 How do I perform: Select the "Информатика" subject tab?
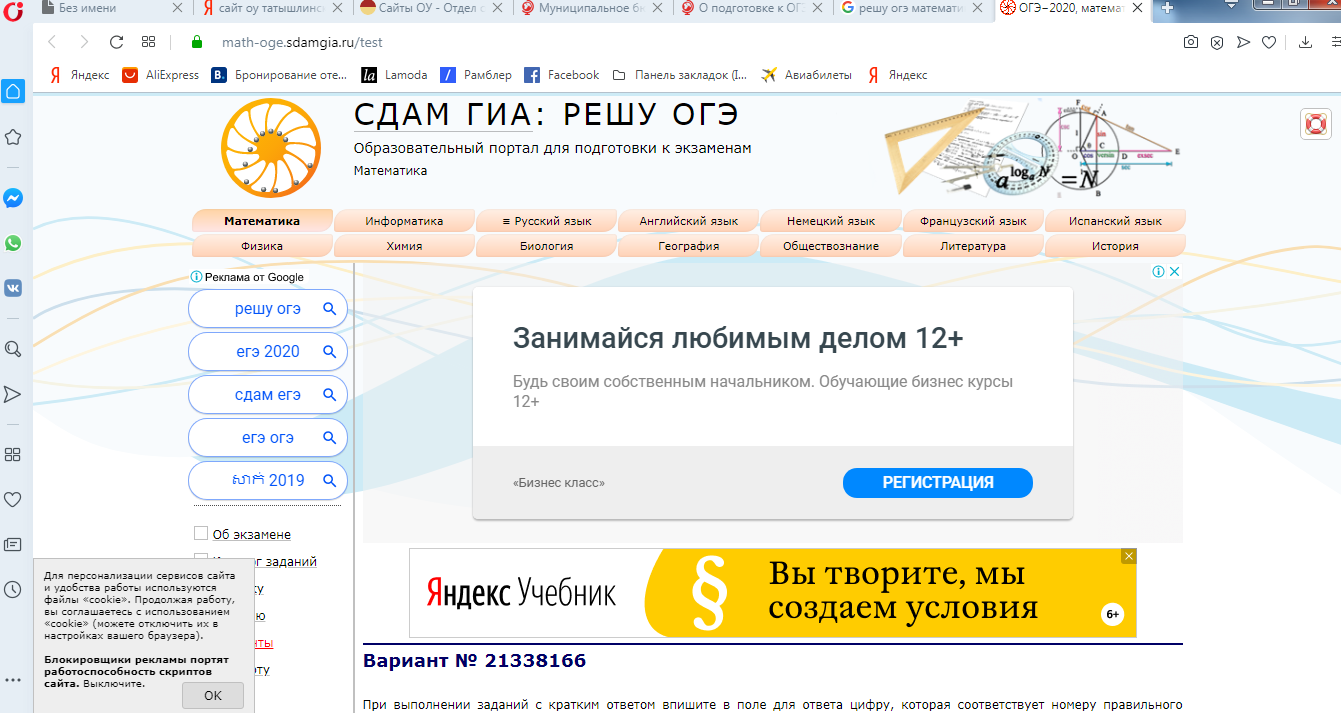404,221
